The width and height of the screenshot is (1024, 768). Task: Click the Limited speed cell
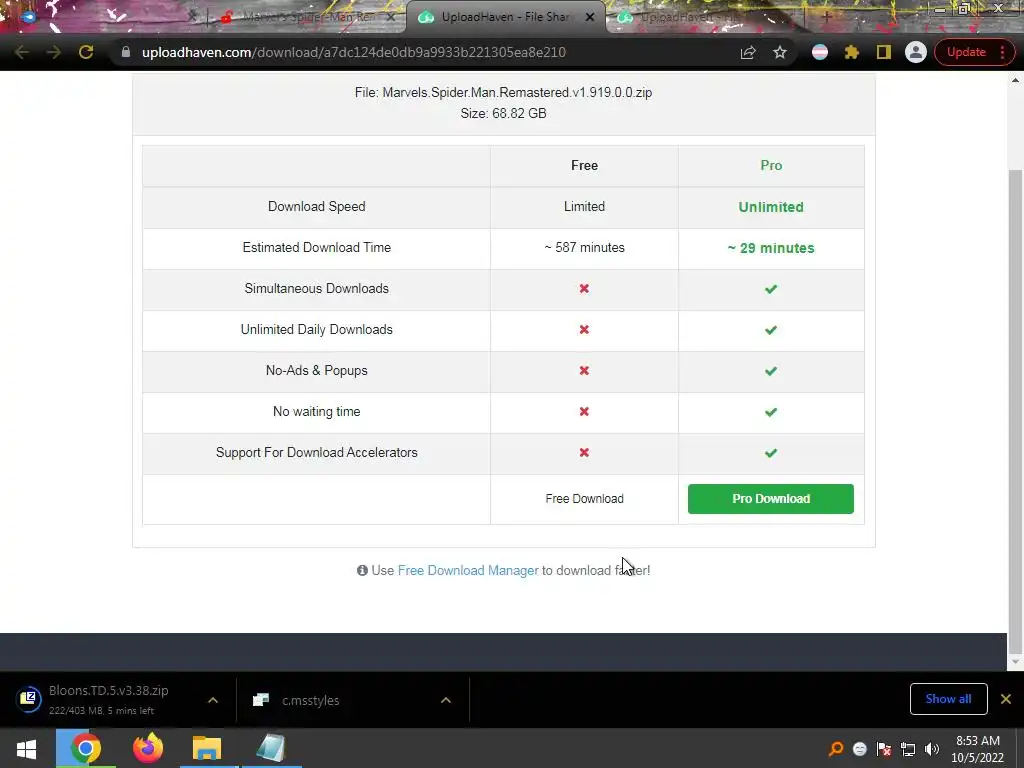click(584, 207)
